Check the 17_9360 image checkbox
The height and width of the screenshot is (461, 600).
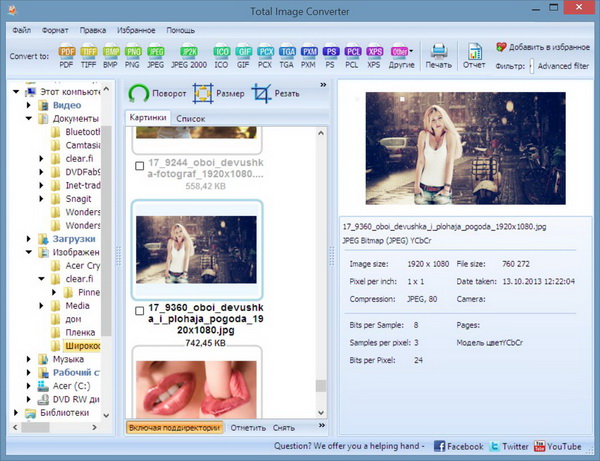(139, 311)
